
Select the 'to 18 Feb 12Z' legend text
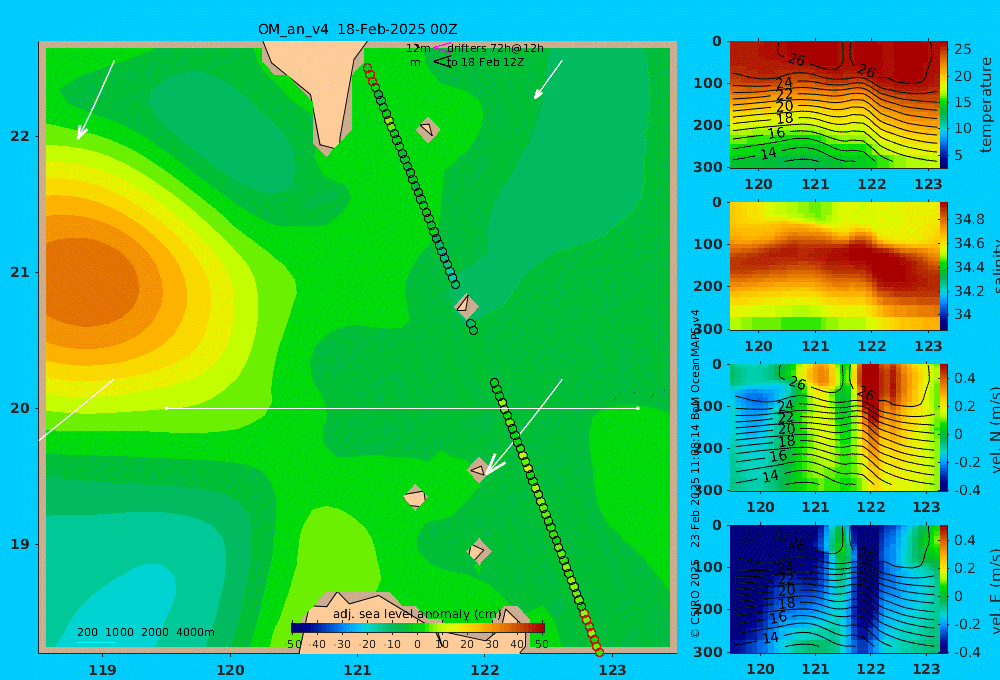[485, 63]
